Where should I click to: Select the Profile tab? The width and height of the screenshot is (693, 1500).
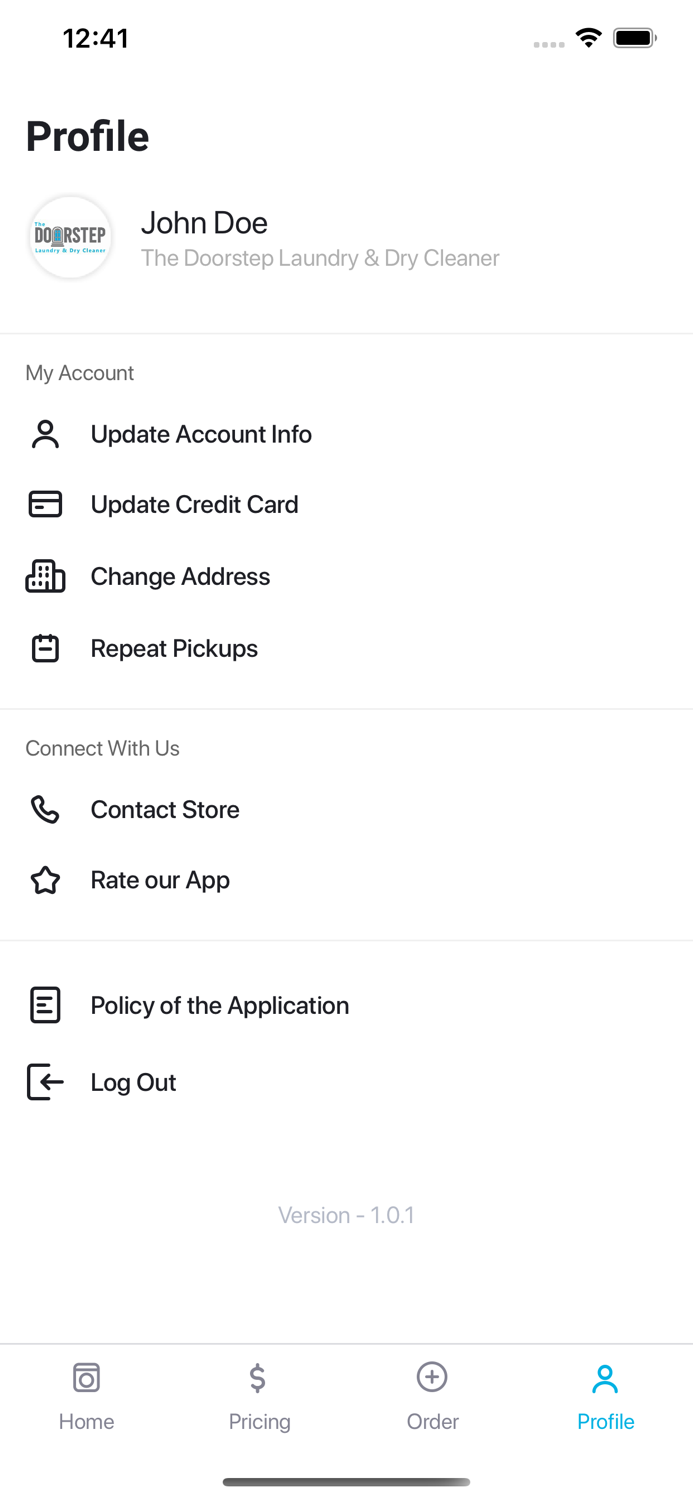(605, 1395)
